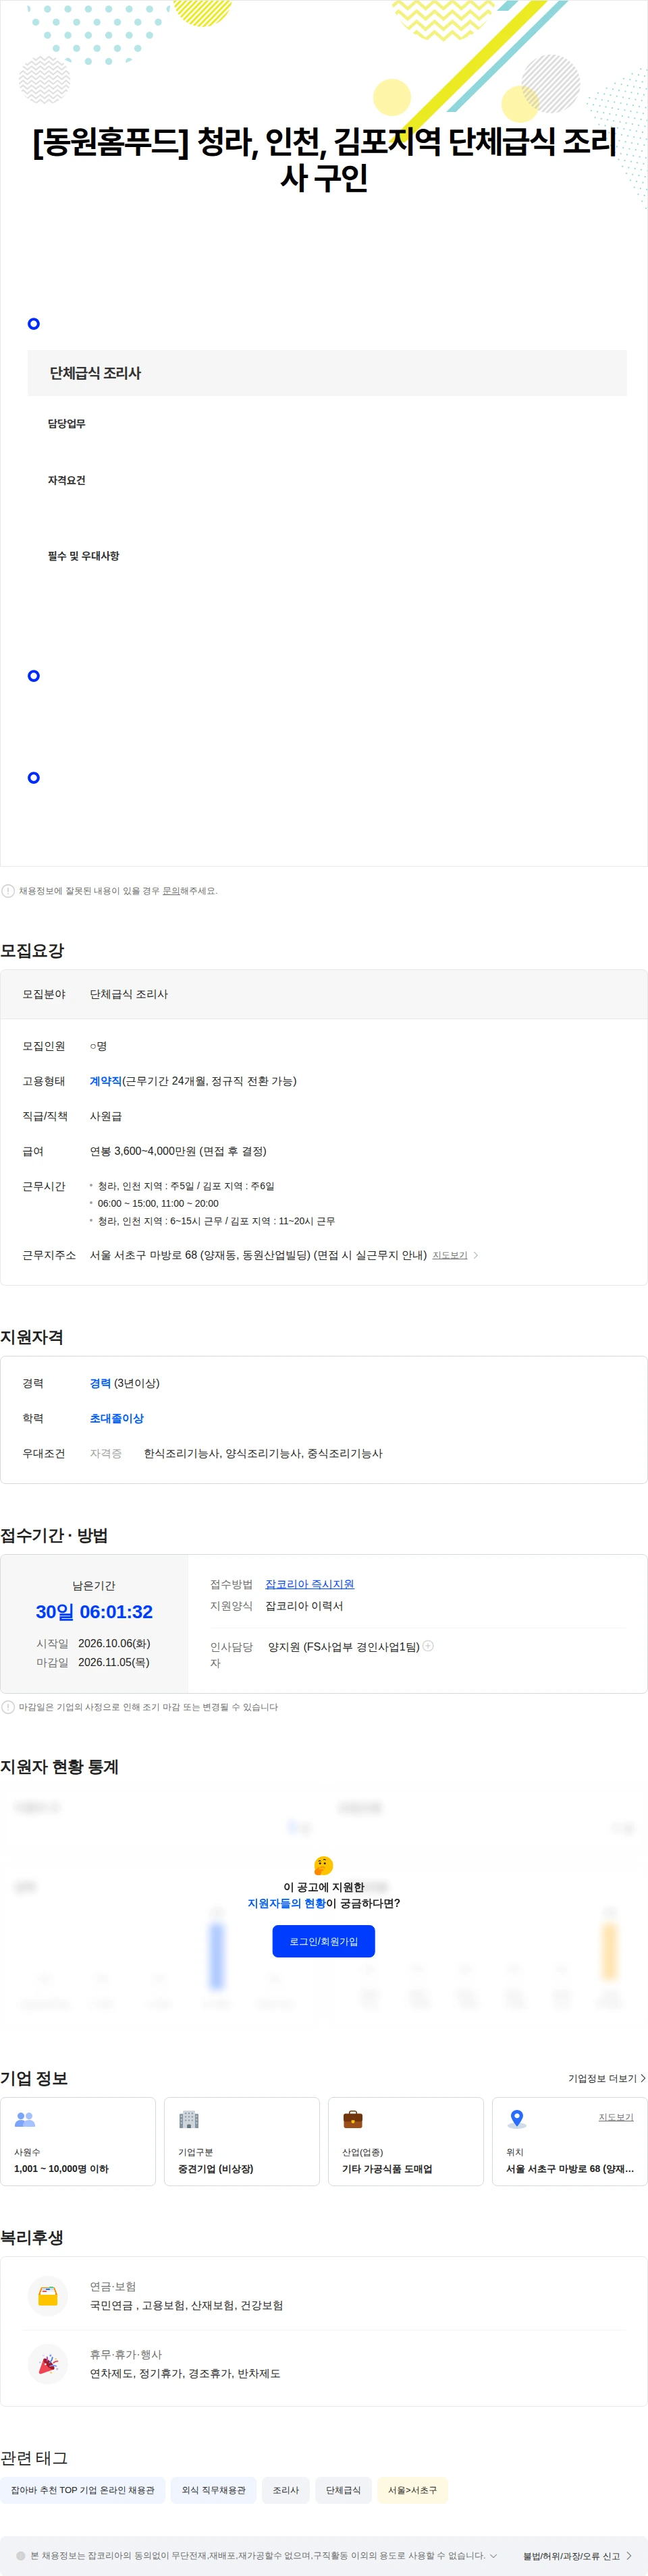
Task: Click the 사원수 people icon
Action: coord(25,2118)
